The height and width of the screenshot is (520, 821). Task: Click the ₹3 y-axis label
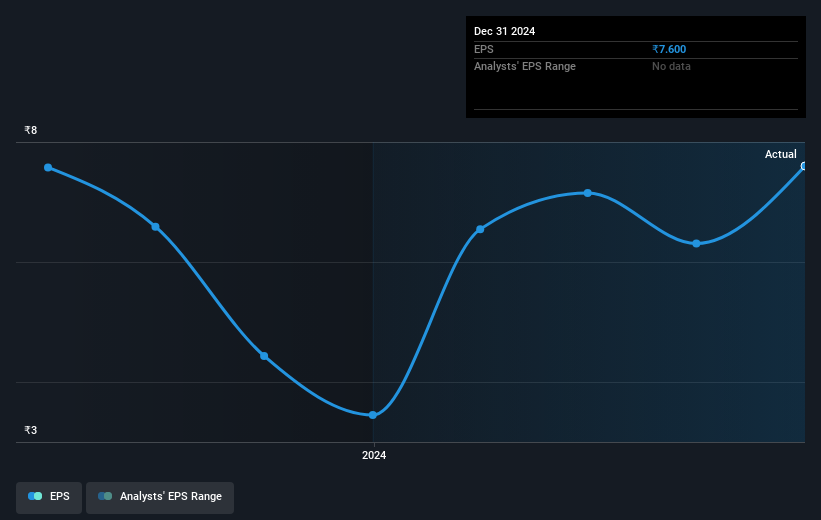point(31,430)
